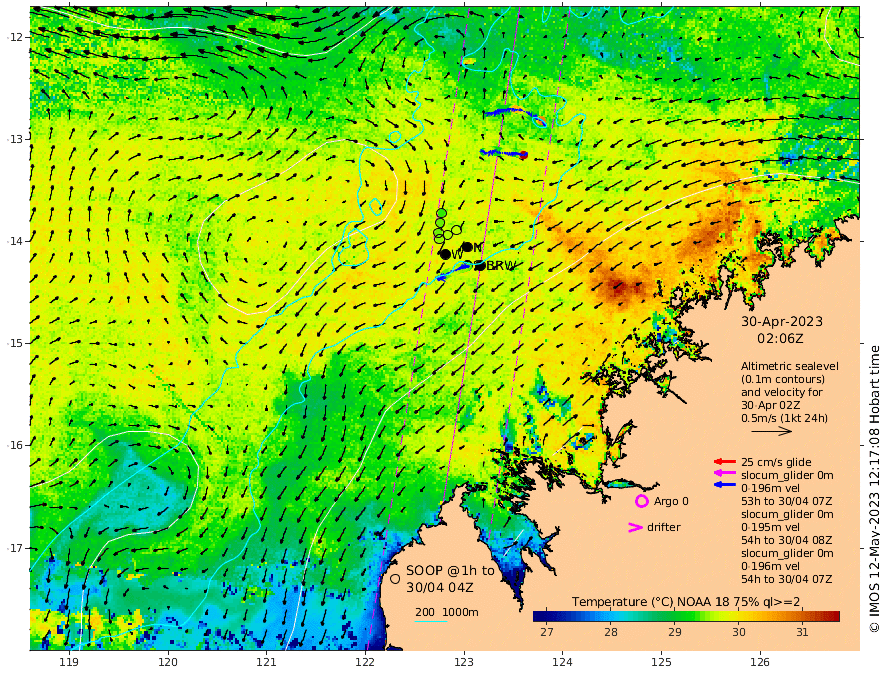Click the magenta Argo 0 circle symbol
This screenshot has height=680, width=880.
pyautogui.click(x=641, y=501)
